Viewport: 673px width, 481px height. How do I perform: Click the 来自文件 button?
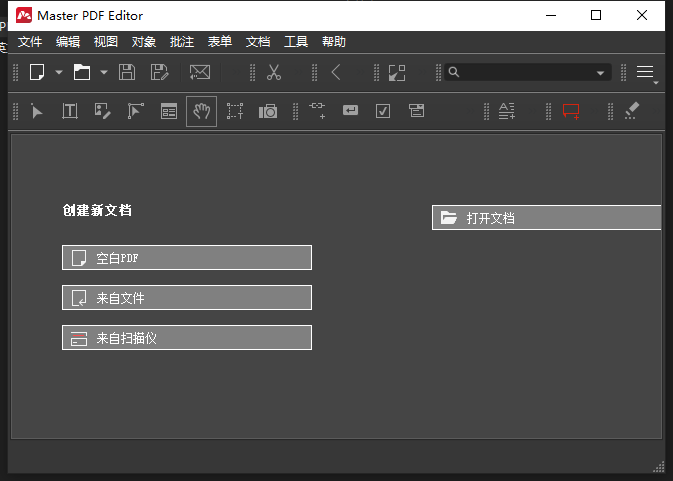point(187,298)
